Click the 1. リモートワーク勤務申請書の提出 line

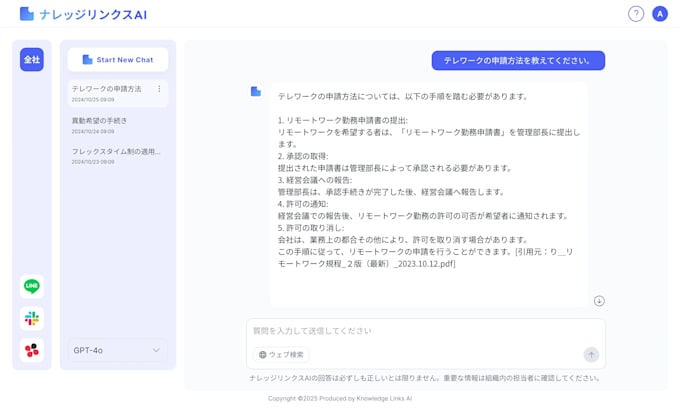click(343, 120)
